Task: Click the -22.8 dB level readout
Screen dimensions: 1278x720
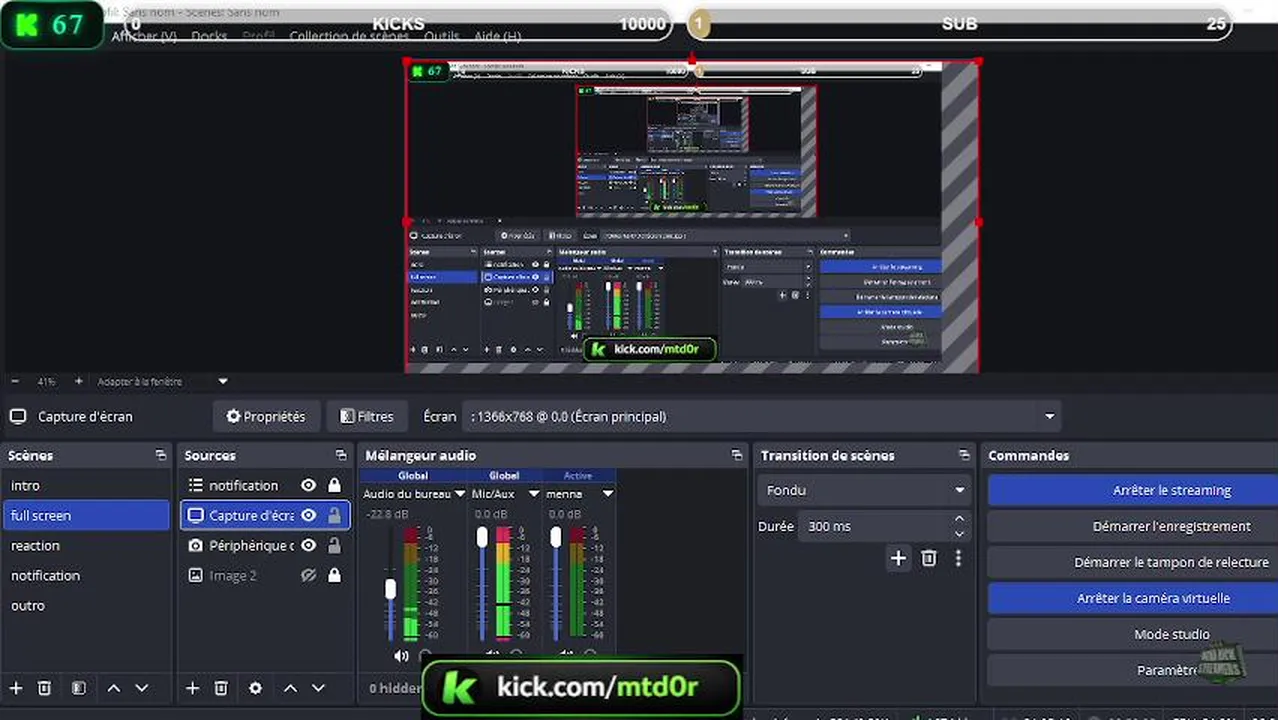Action: [386, 514]
